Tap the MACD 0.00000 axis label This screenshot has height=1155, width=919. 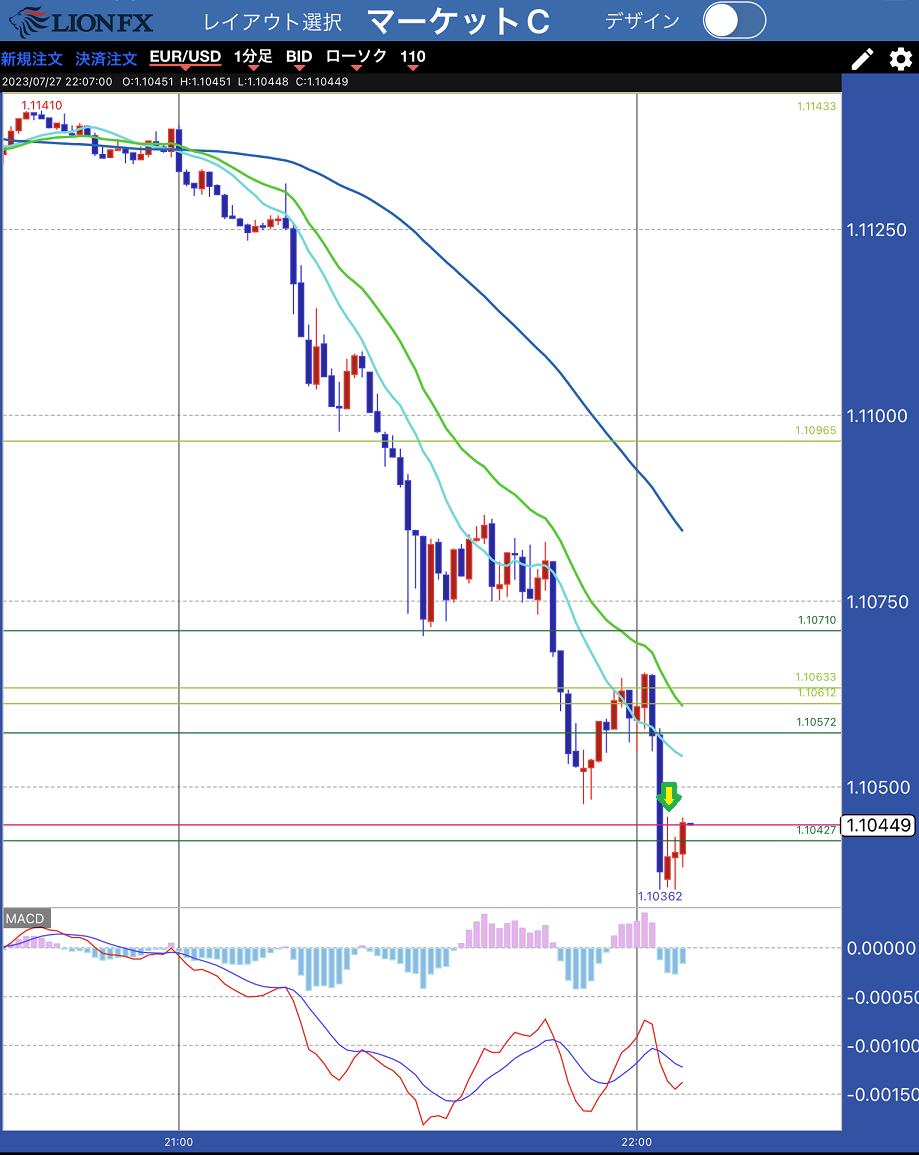click(x=881, y=948)
